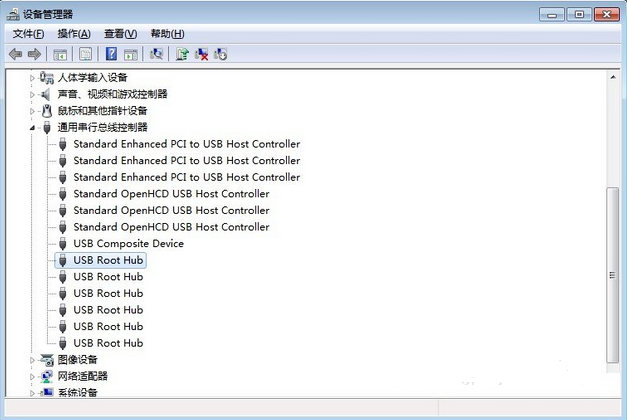This screenshot has height=420, width=627.
Task: Click the update driver software icon
Action: (x=182, y=54)
